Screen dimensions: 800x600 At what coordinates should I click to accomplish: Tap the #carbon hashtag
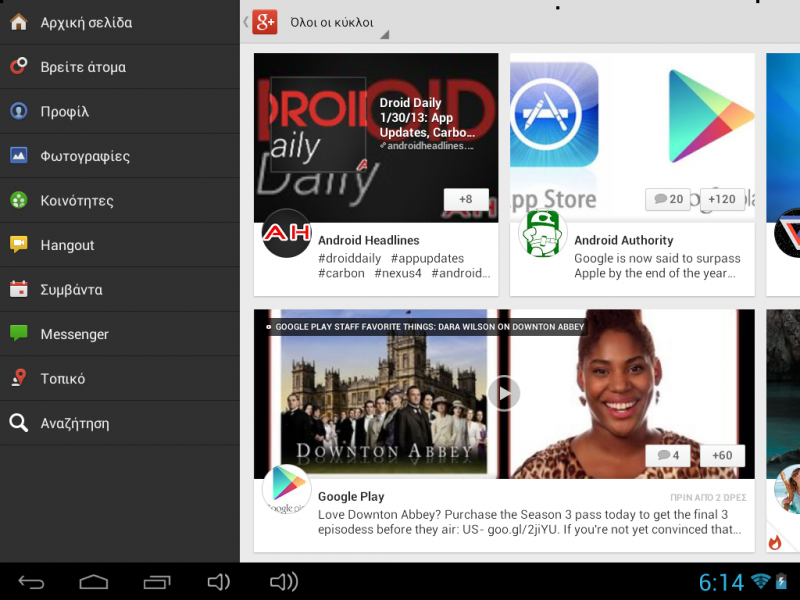click(x=341, y=273)
